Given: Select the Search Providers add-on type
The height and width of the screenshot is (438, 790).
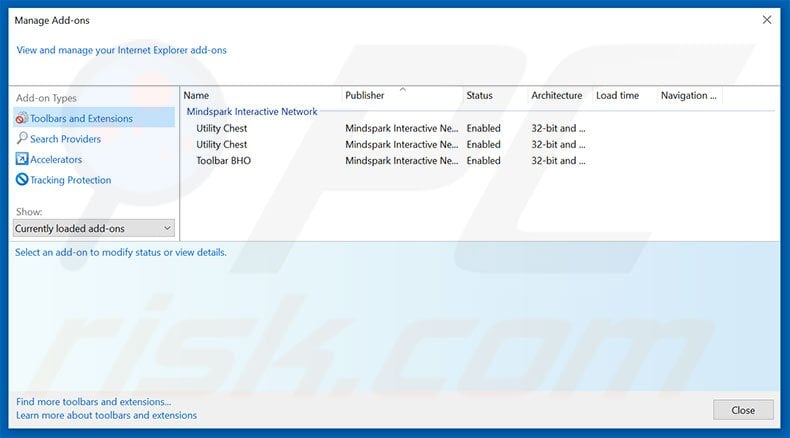Looking at the screenshot, I should 65,139.
